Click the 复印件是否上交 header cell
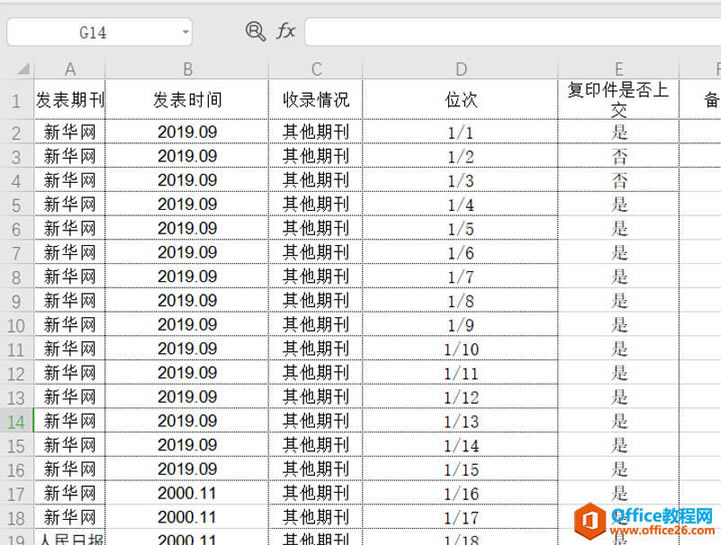Image resolution: width=721 pixels, height=545 pixels. (x=618, y=100)
